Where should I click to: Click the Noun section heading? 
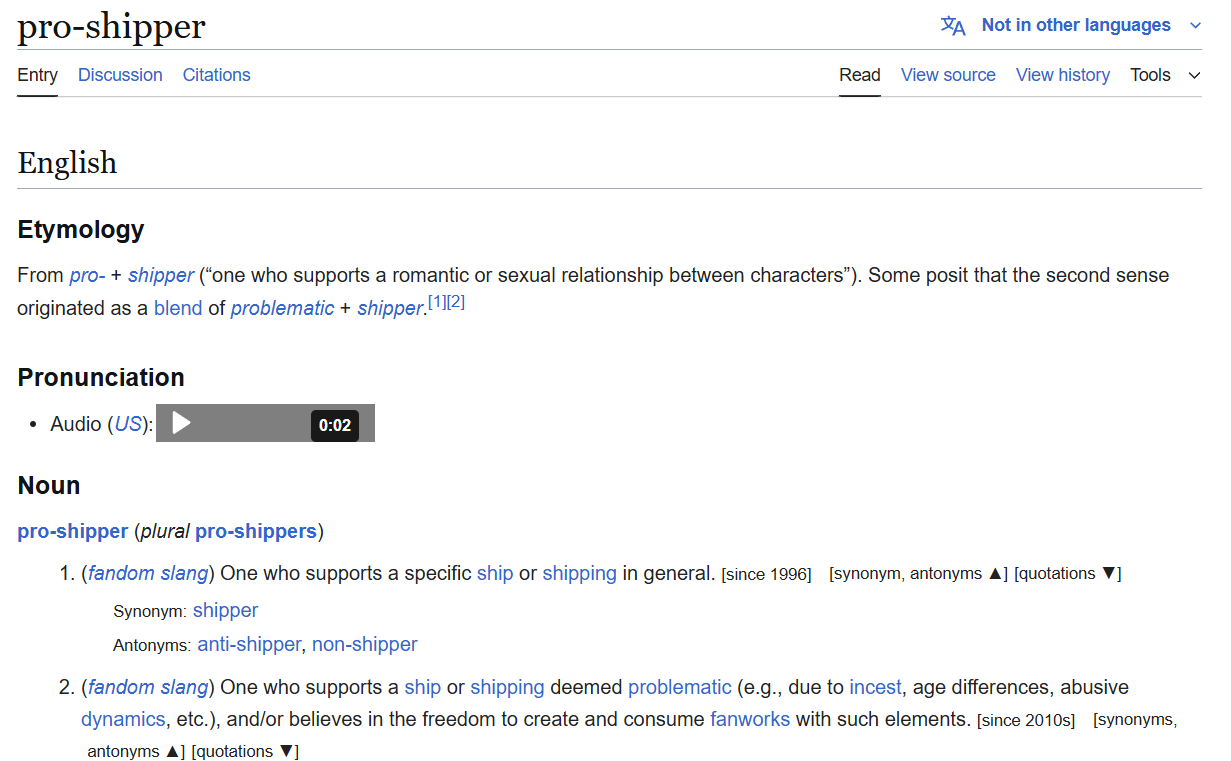[x=49, y=486]
